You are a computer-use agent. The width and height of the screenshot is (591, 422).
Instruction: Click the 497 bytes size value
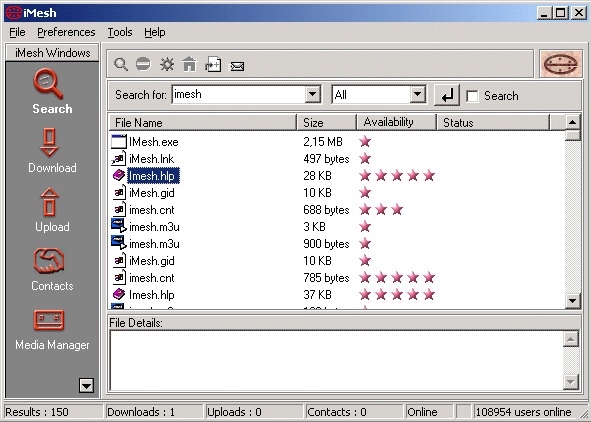click(x=326, y=159)
